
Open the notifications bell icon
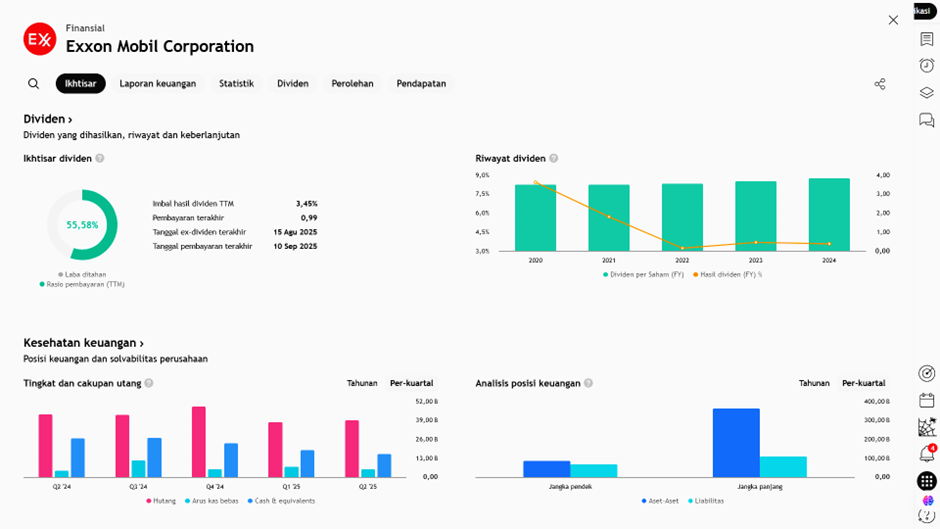coord(926,455)
